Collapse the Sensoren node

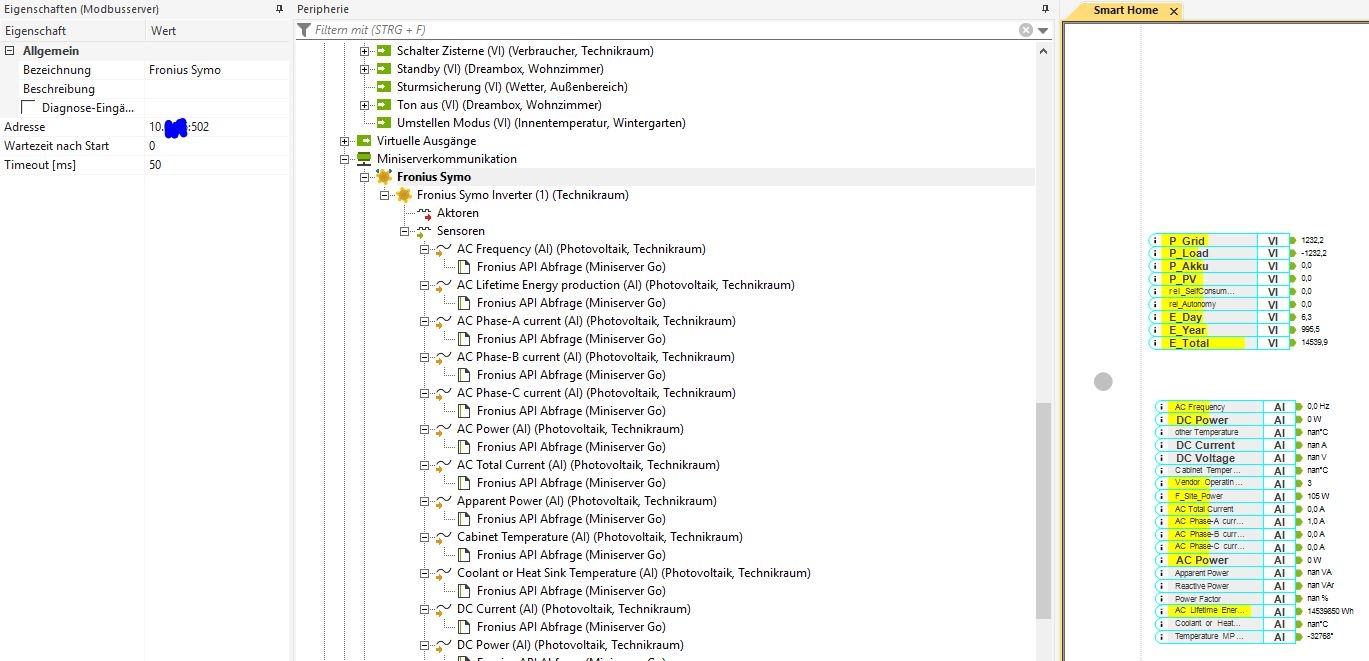[405, 231]
